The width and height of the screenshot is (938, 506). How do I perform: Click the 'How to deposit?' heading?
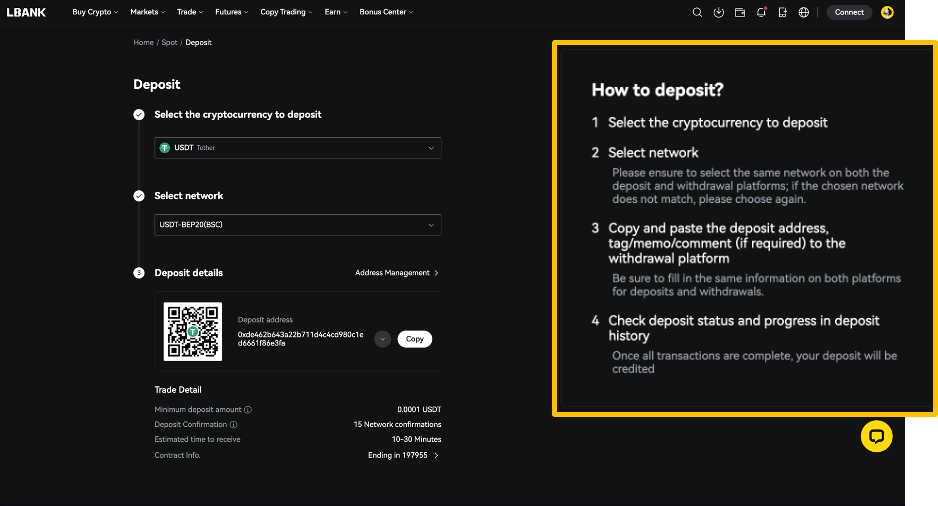657,90
